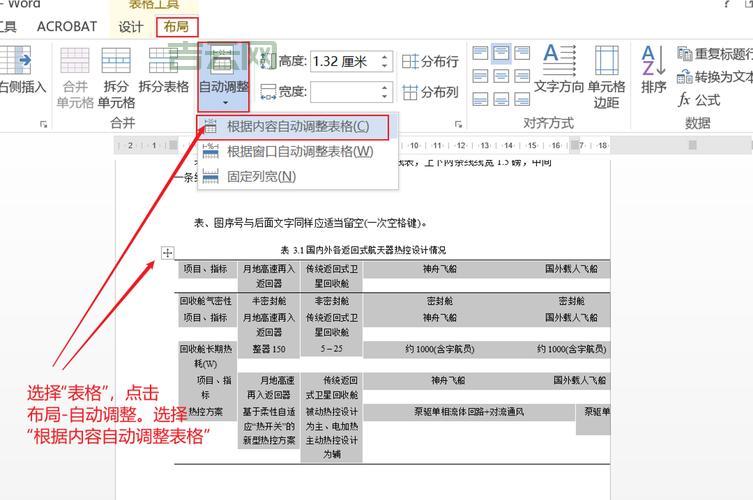Click table caption 表 3.1 text
Viewport: 753px width, 500px height.
click(363, 250)
